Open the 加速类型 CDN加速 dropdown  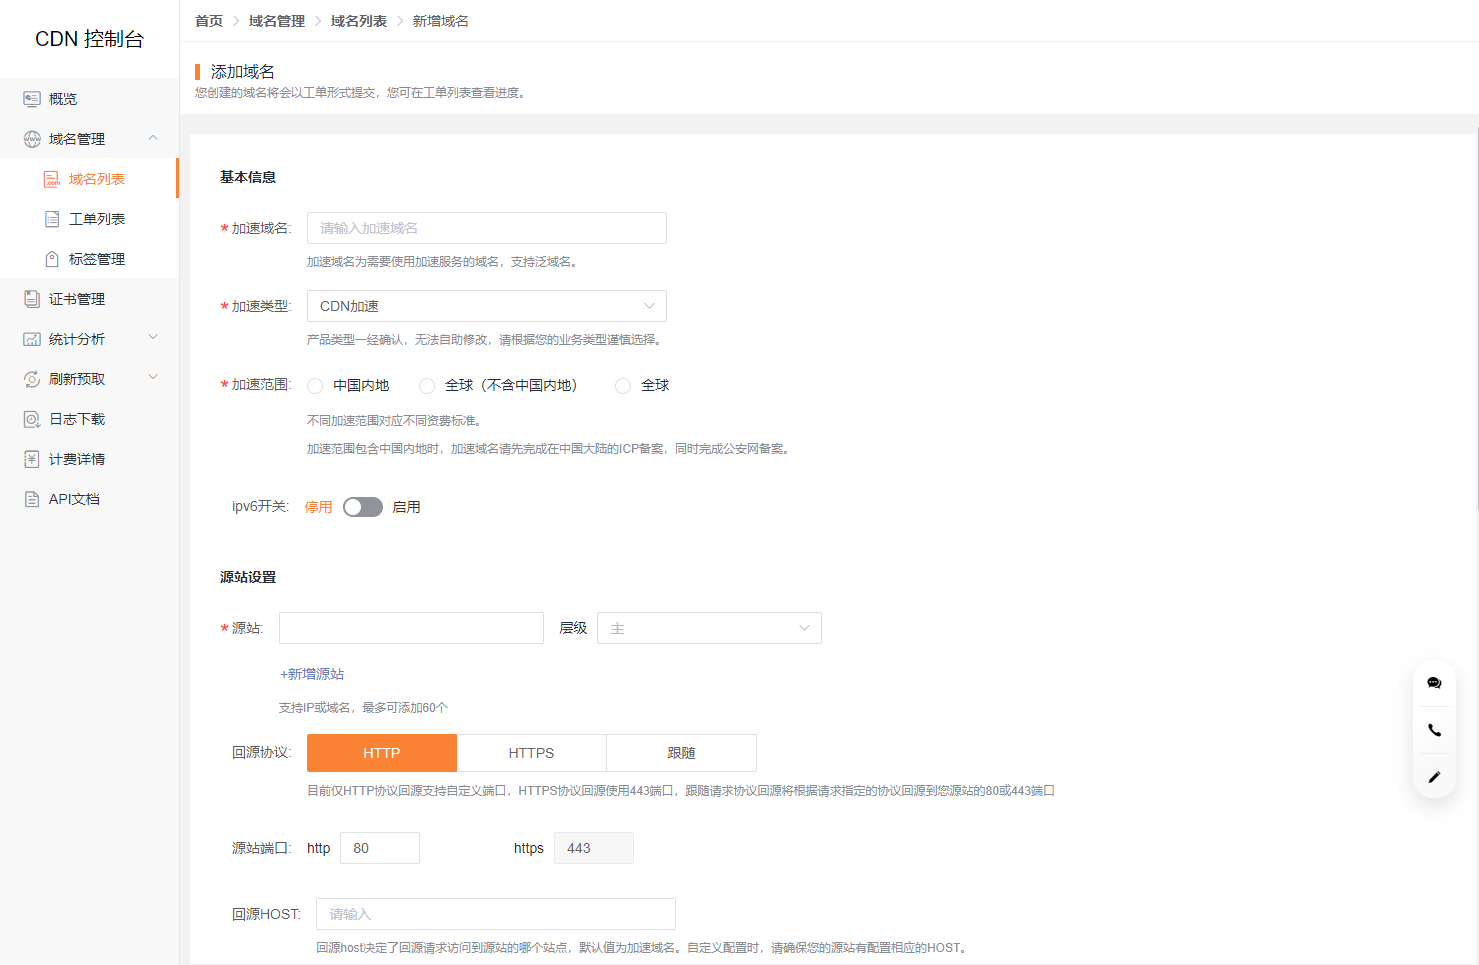486,306
